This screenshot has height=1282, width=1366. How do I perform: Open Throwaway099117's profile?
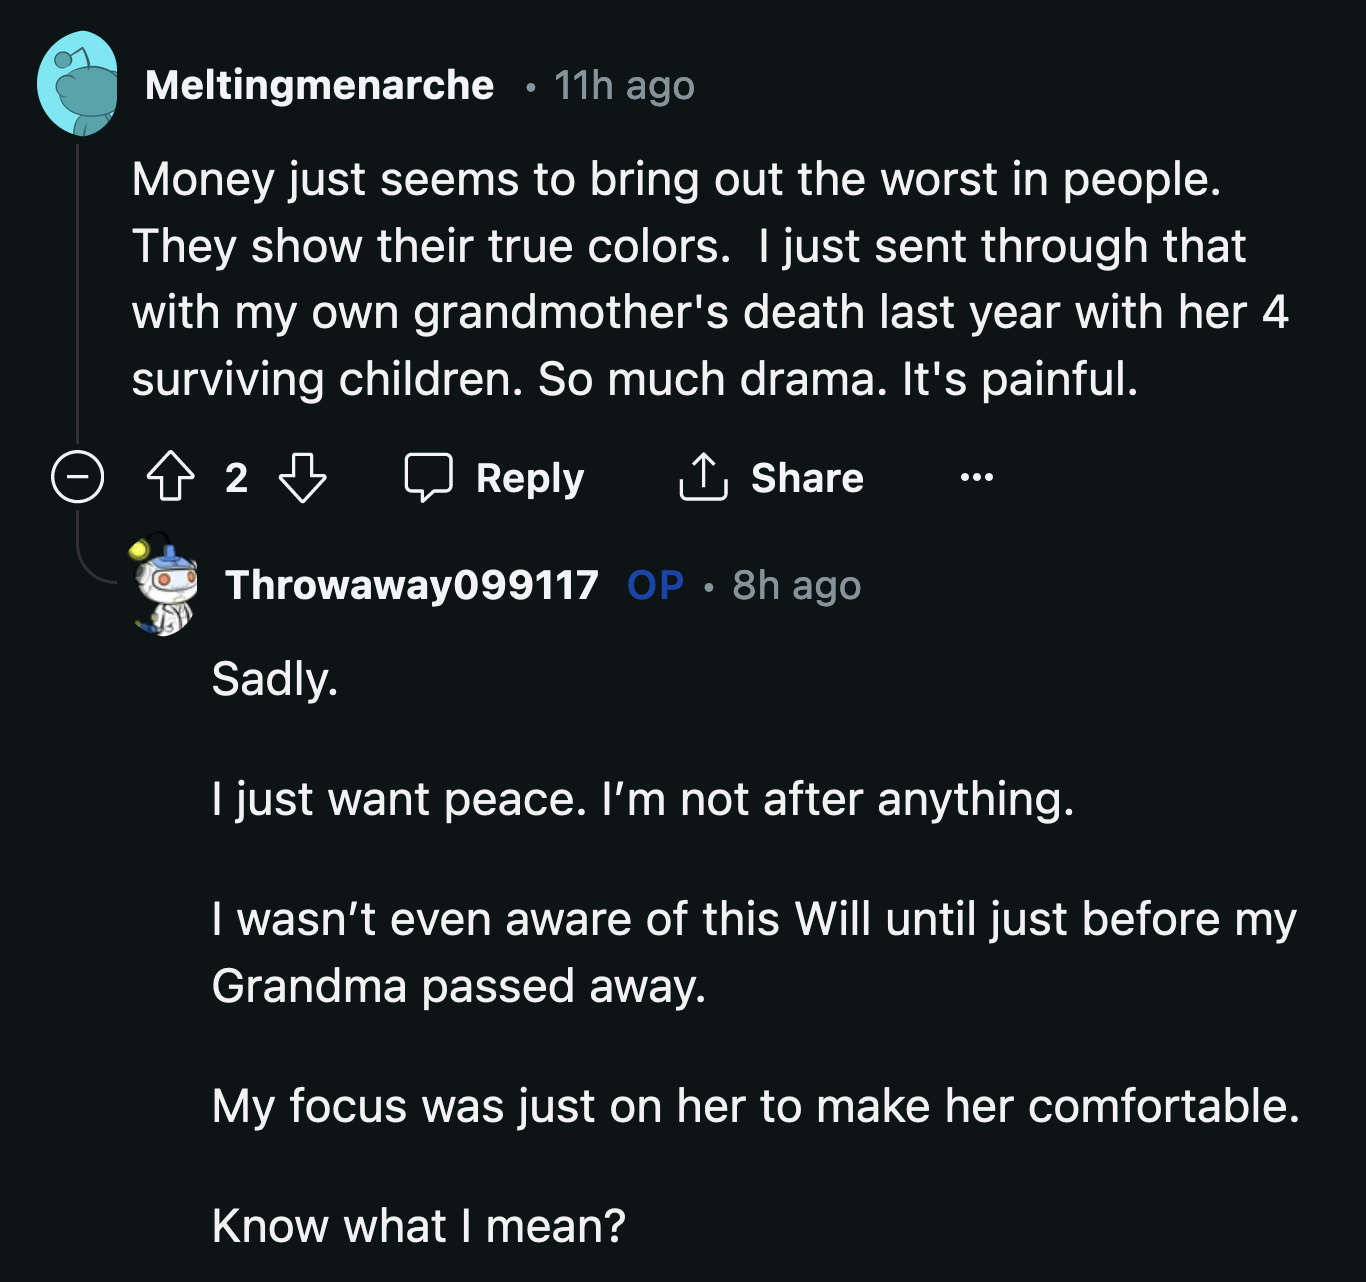tap(412, 586)
